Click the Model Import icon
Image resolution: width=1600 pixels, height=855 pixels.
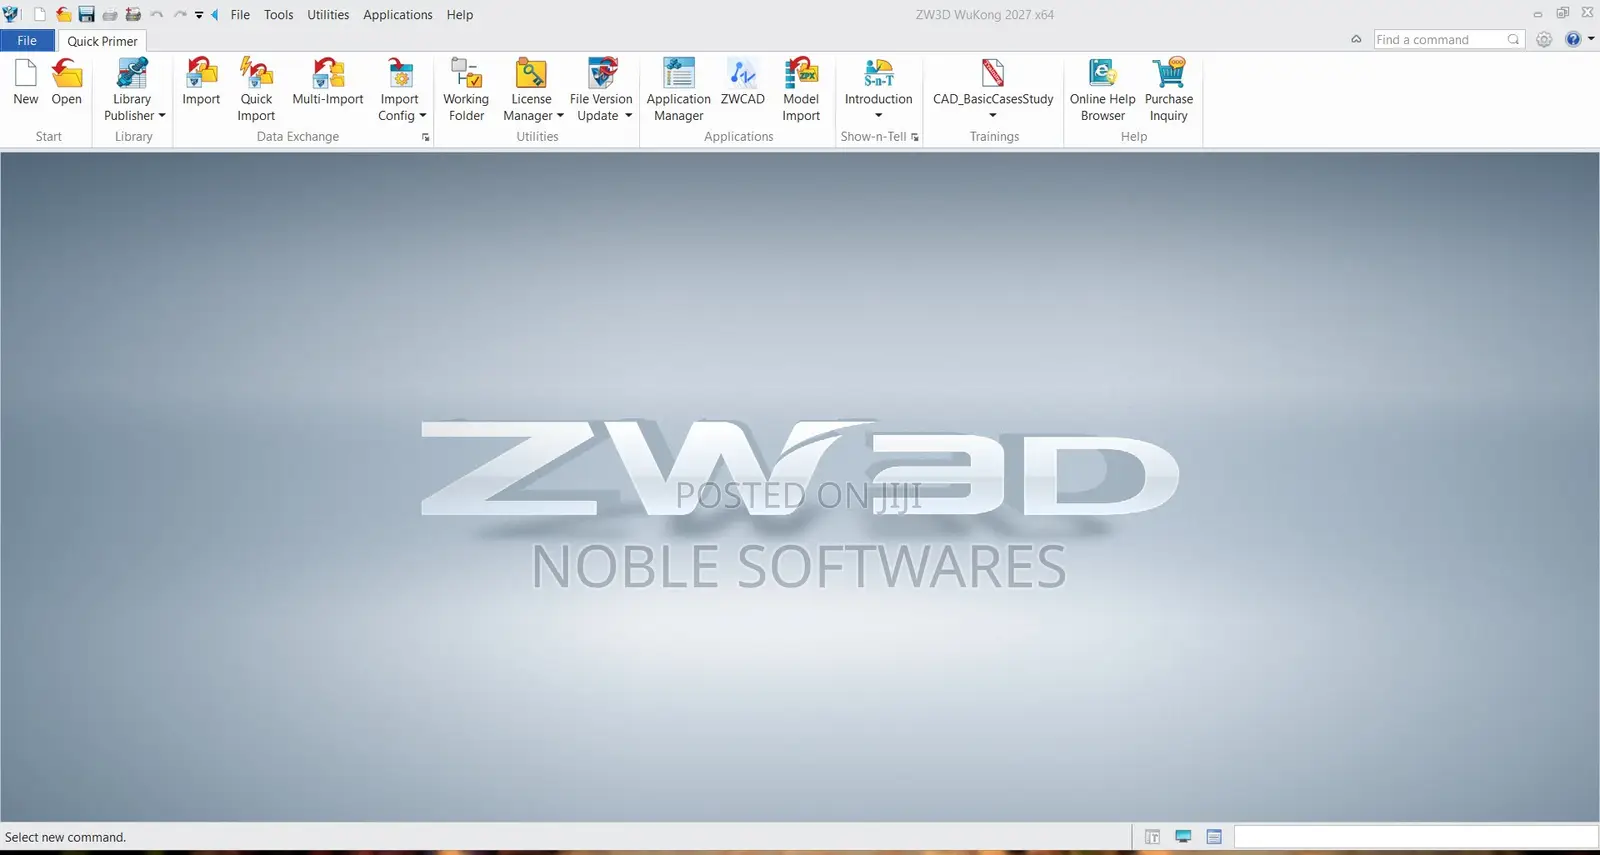(801, 73)
